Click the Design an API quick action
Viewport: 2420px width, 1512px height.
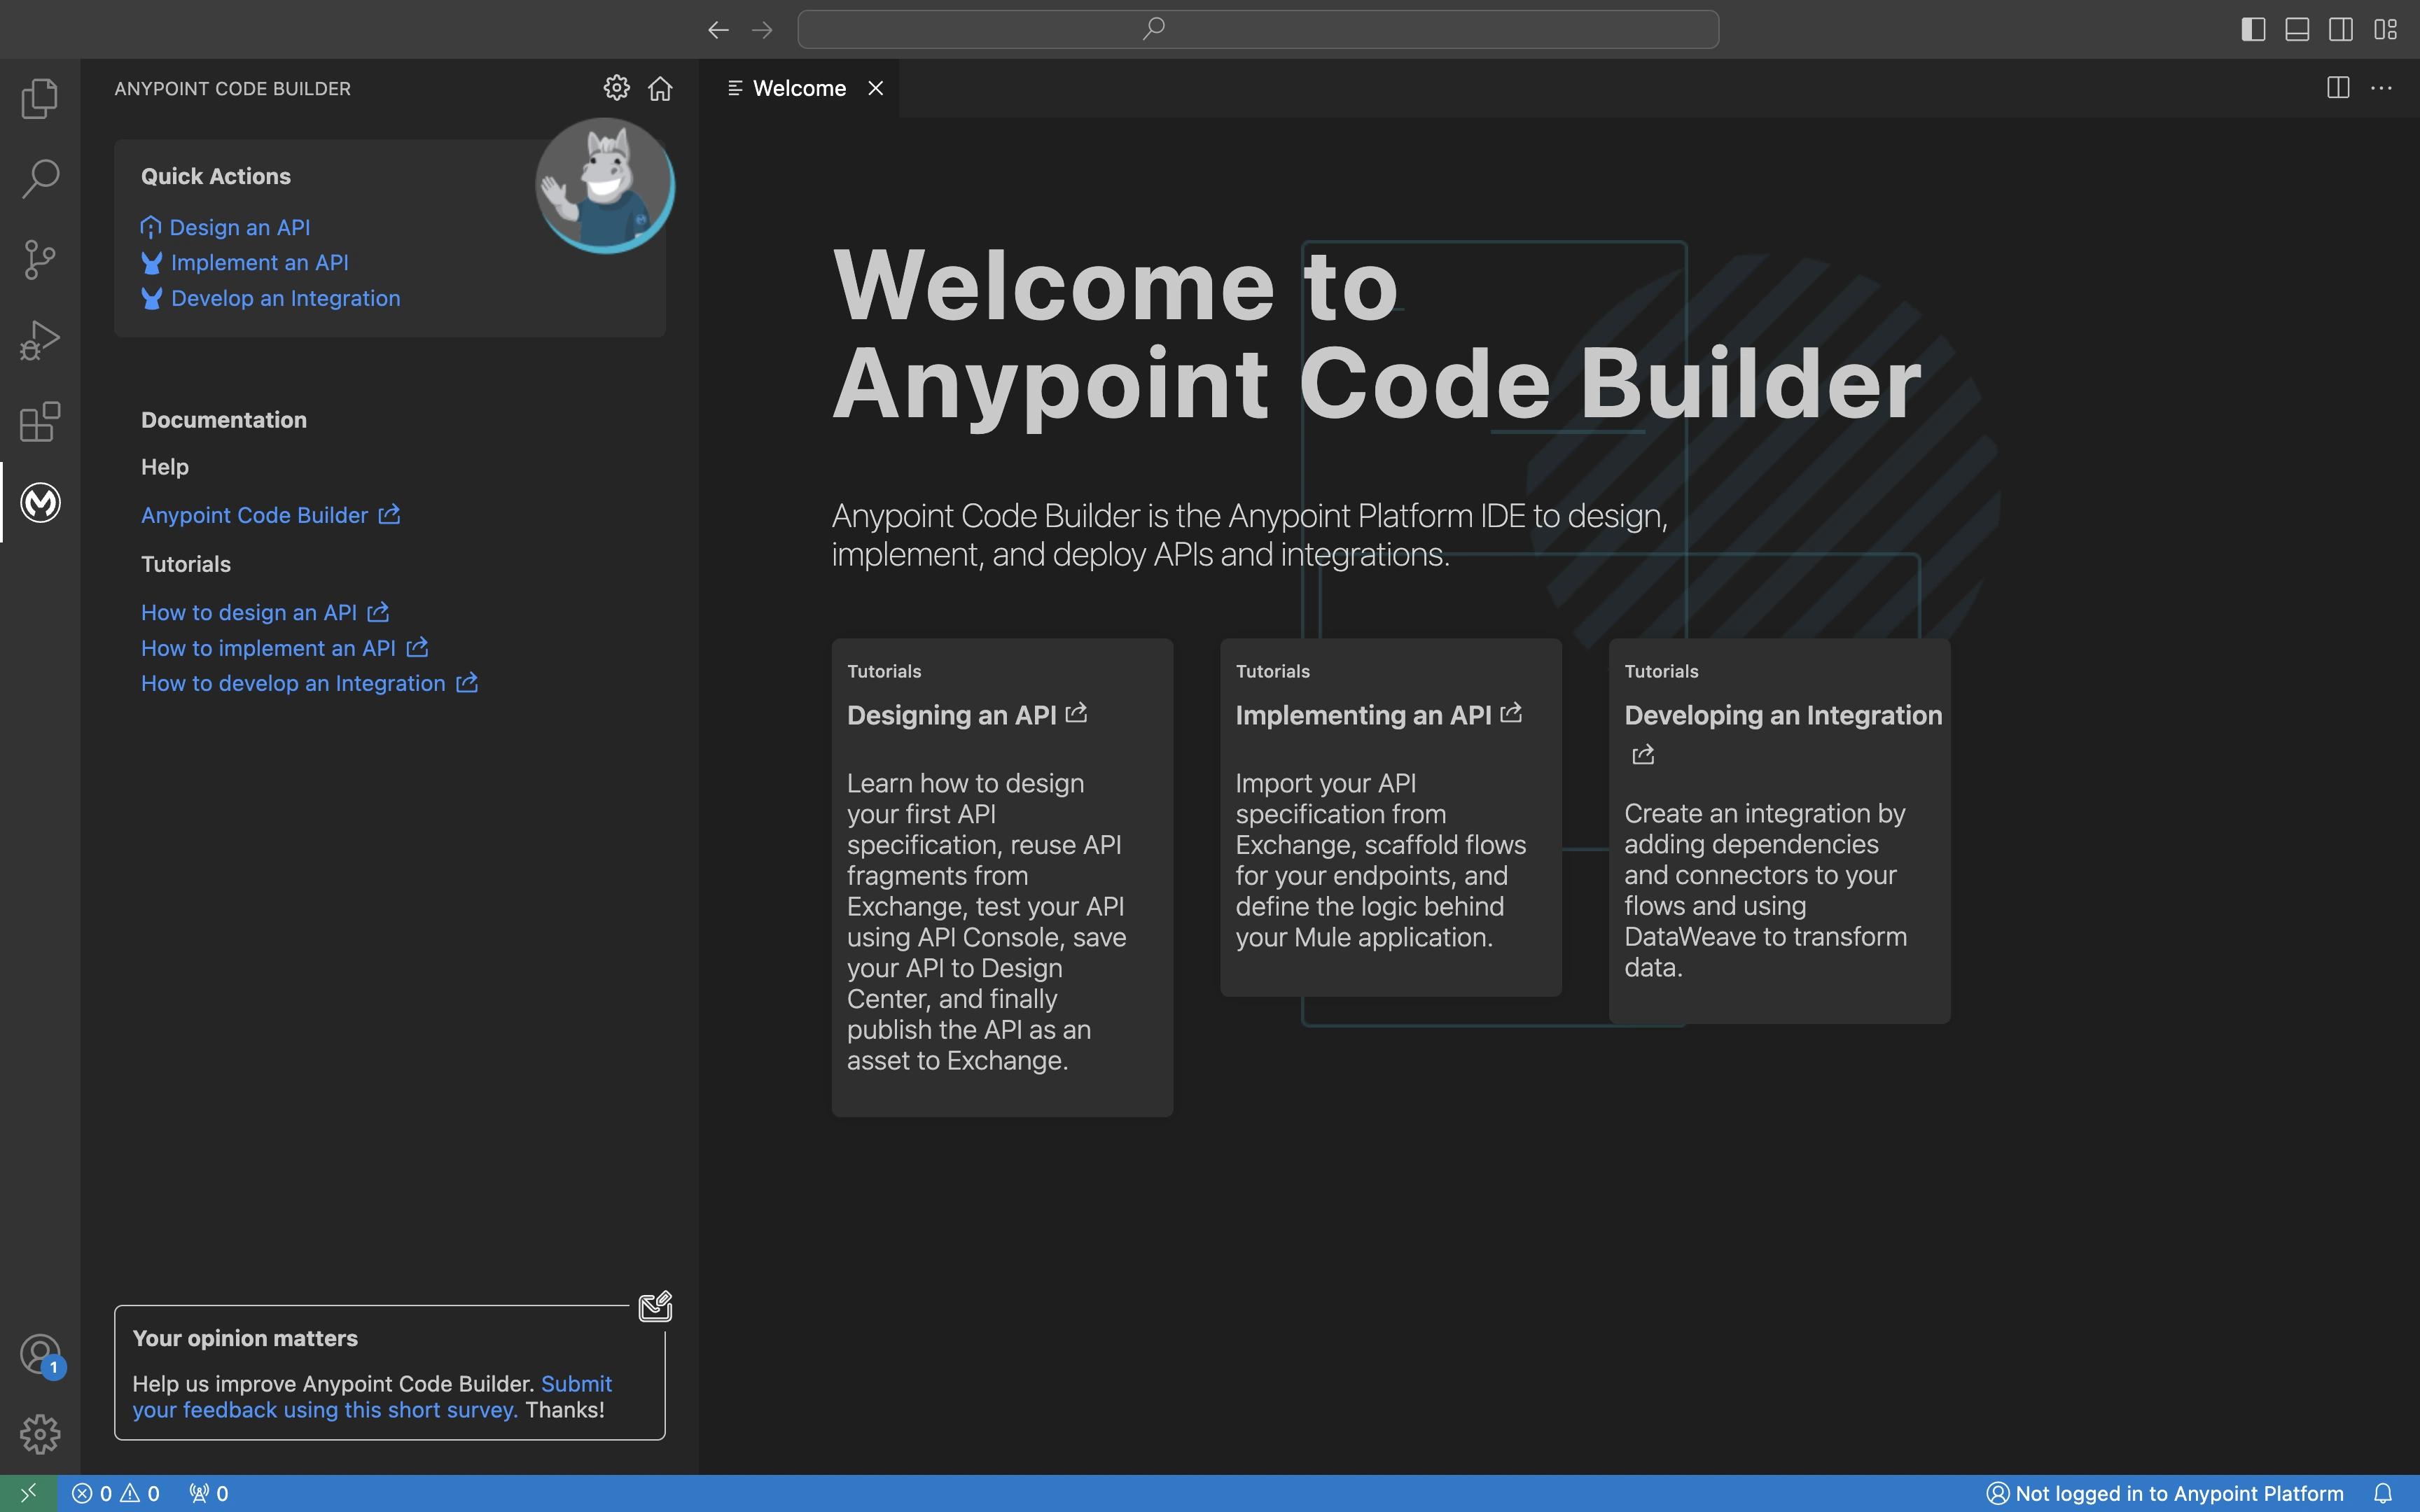(x=239, y=227)
